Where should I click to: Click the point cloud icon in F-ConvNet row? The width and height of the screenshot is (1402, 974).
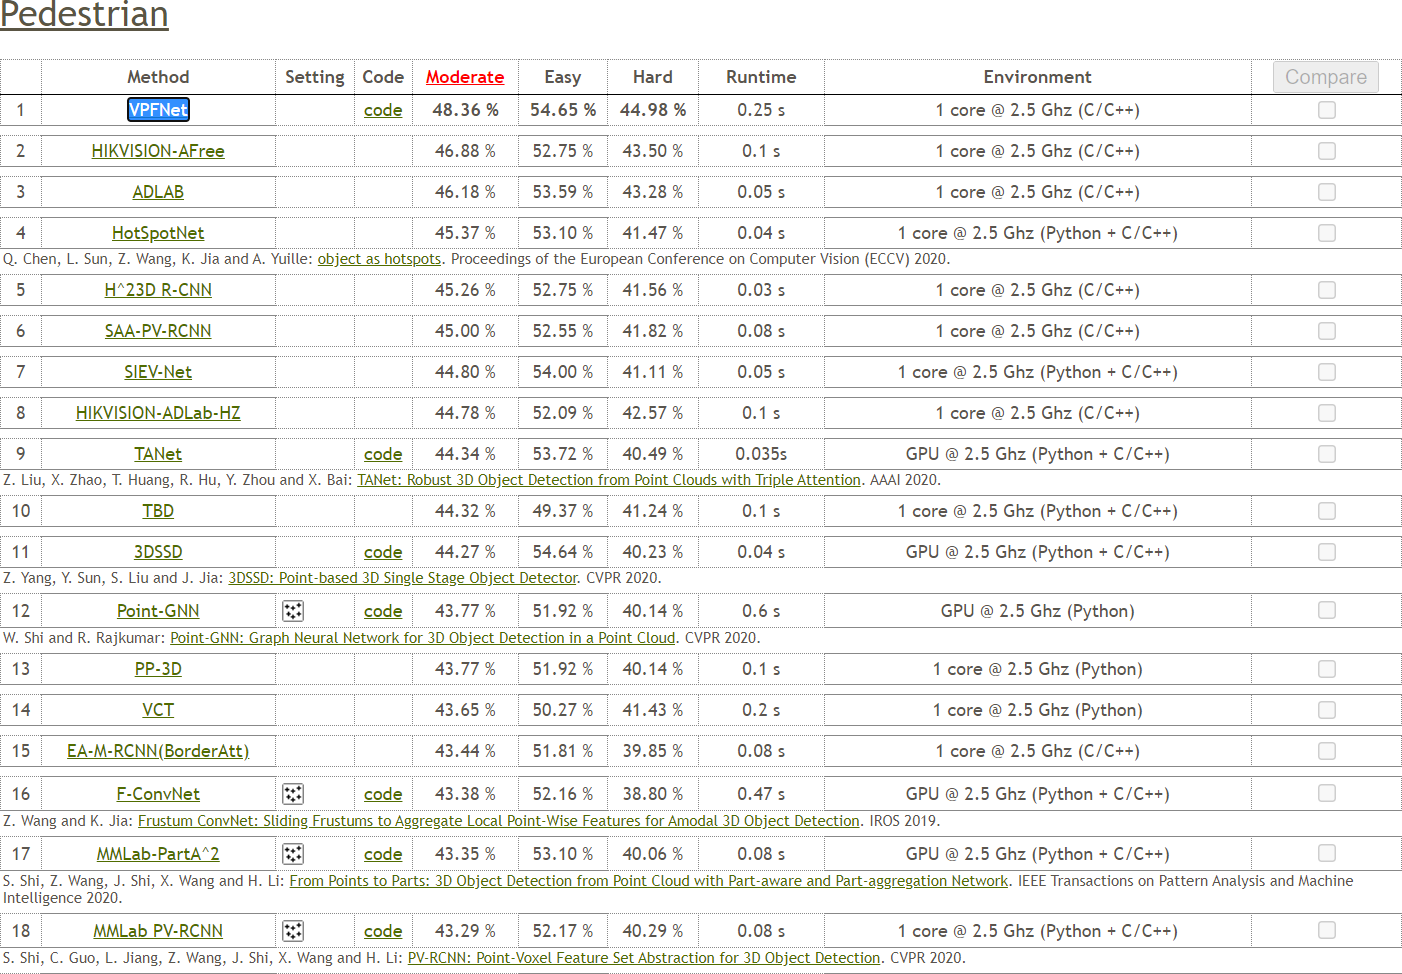tap(292, 794)
